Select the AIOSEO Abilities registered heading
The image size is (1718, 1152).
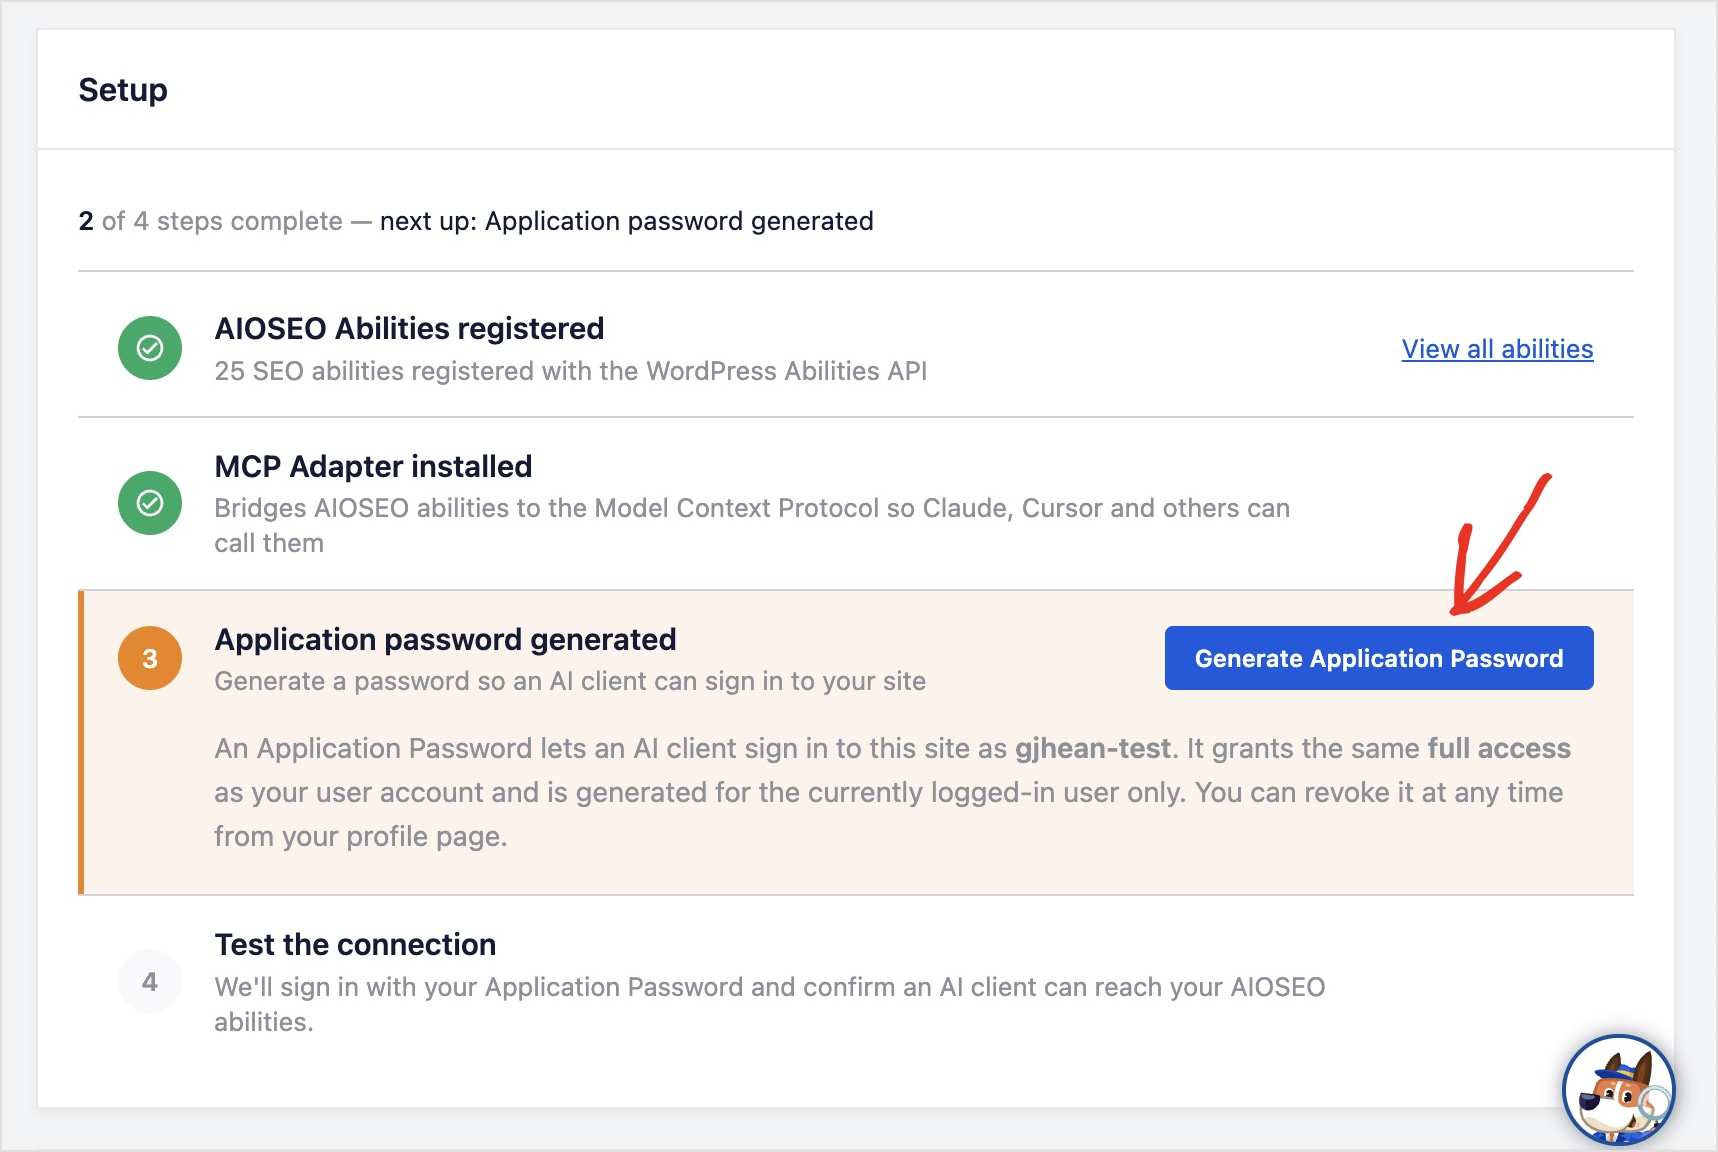pos(409,328)
